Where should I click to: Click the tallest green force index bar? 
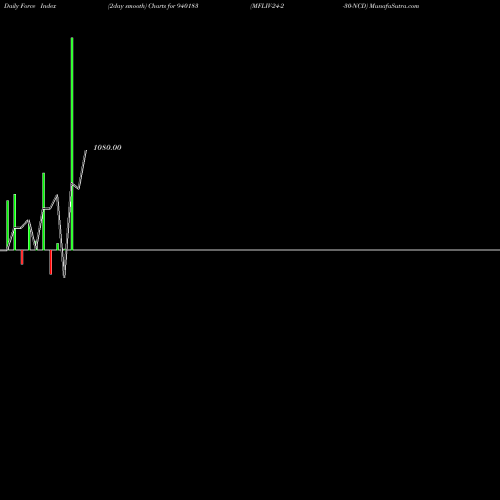coord(72,144)
